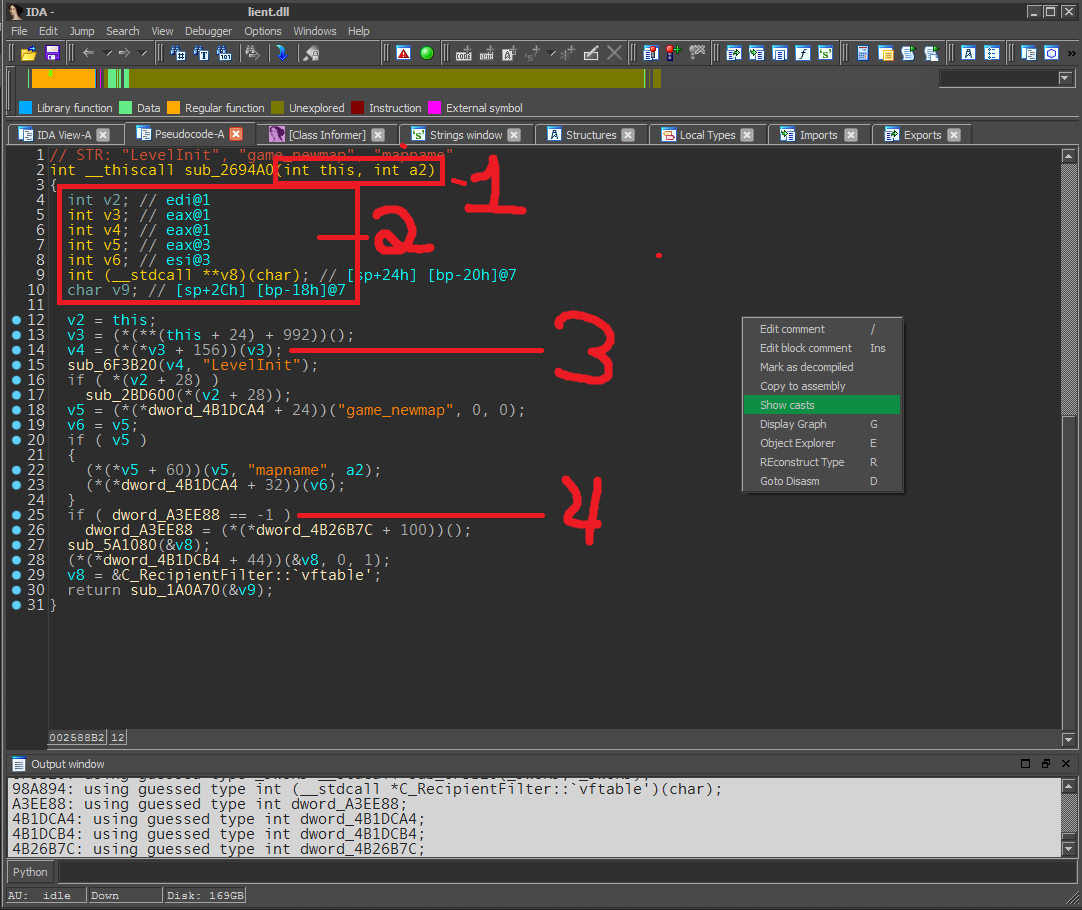Close the Exports tab

(x=954, y=135)
